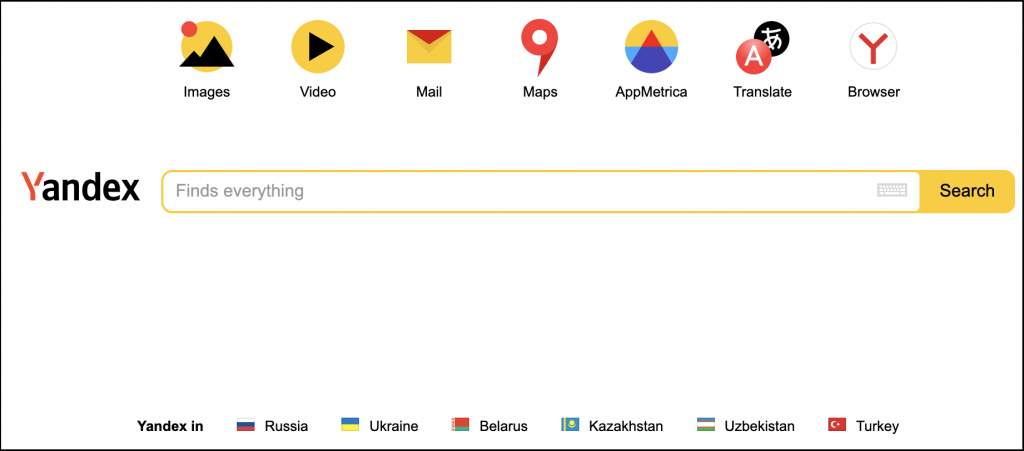This screenshot has height=451, width=1024.
Task: Select the Uzbekistan country link
Action: pyautogui.click(x=760, y=426)
